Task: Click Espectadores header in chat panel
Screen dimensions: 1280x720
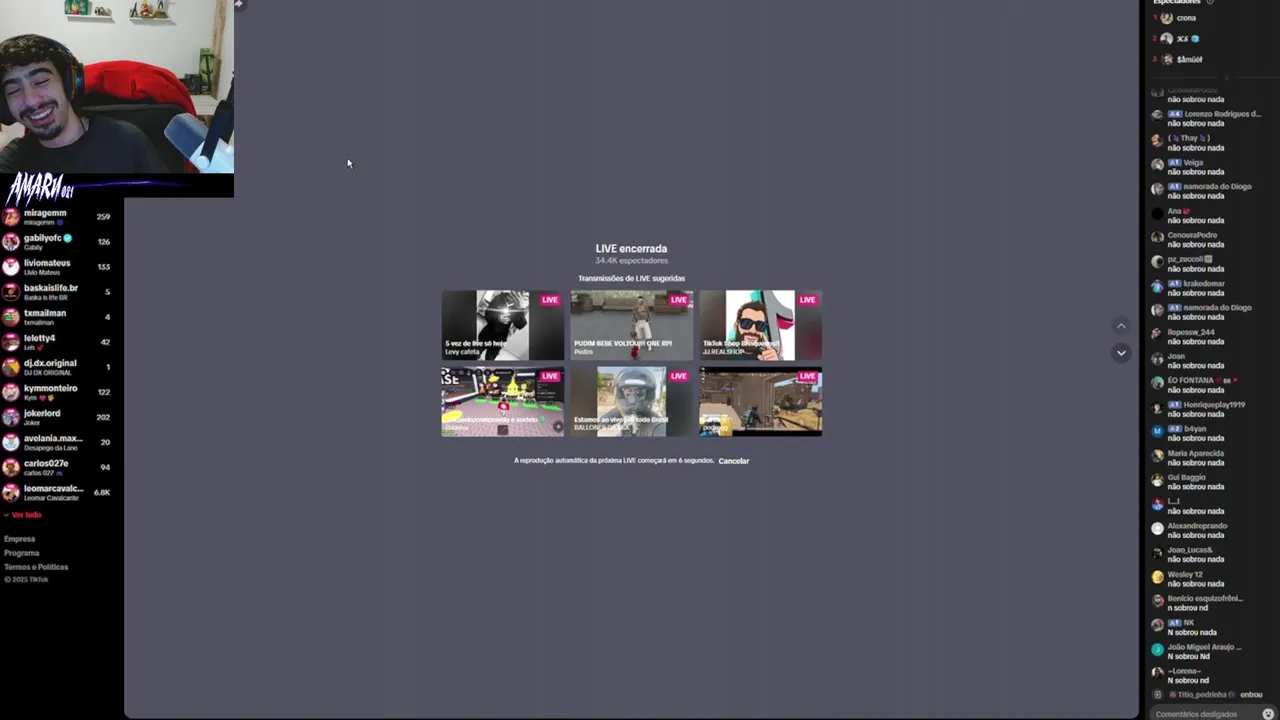Action: (x=1176, y=2)
